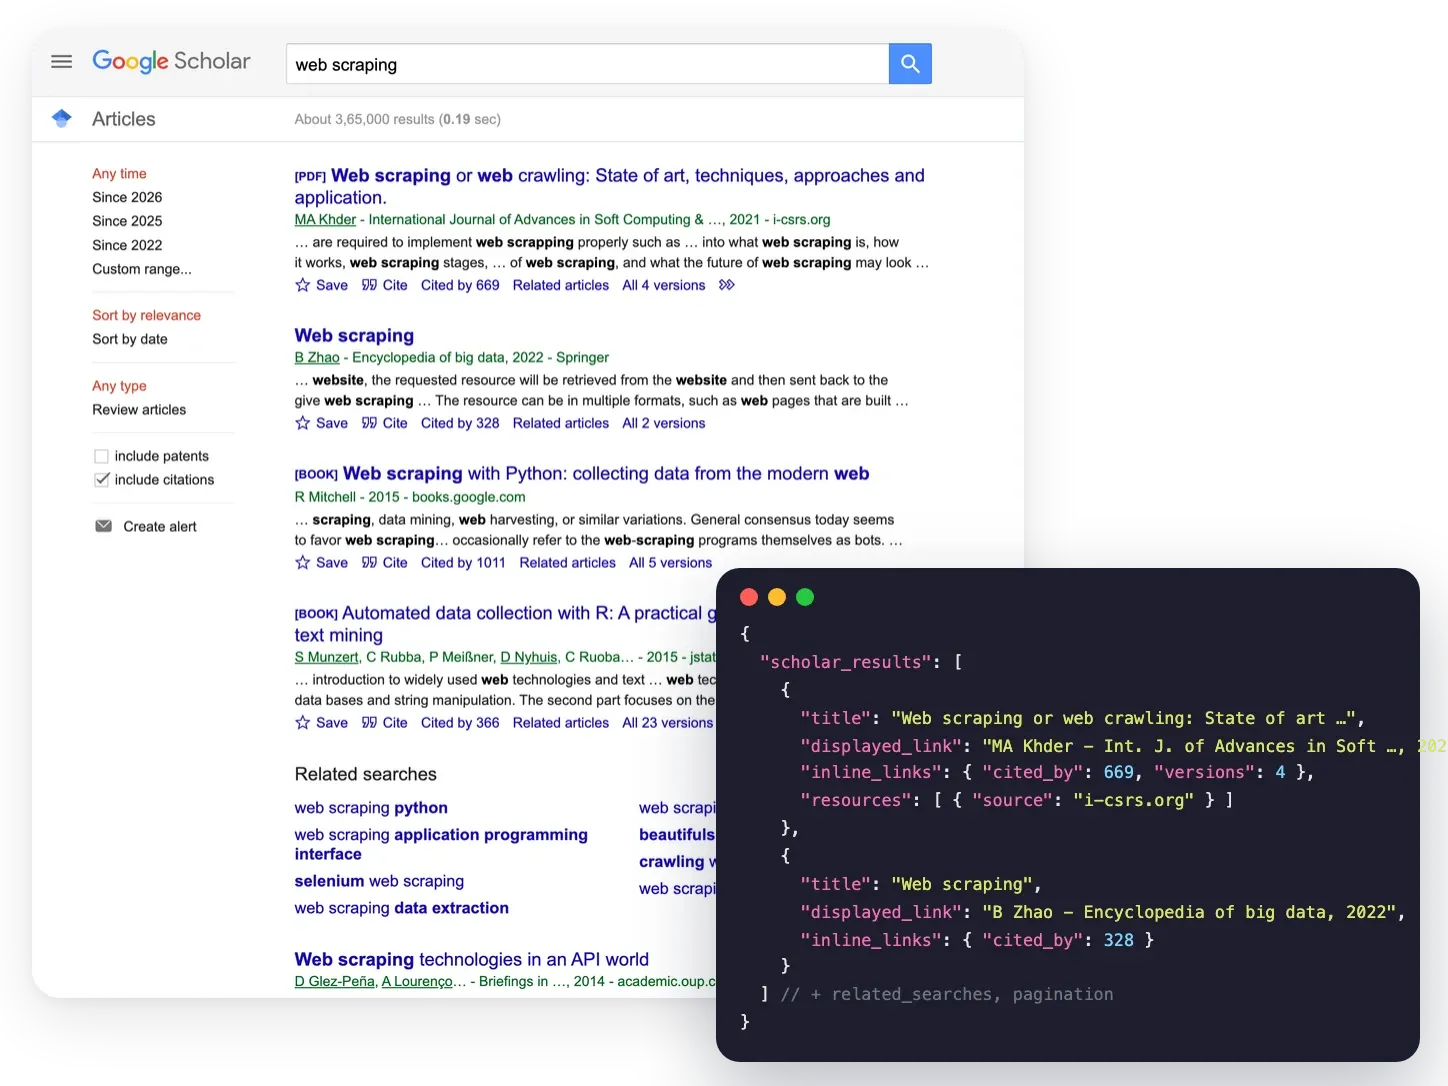This screenshot has height=1086, width=1448.
Task: Click Cite quote icon for MA Khder result
Action: (x=369, y=285)
